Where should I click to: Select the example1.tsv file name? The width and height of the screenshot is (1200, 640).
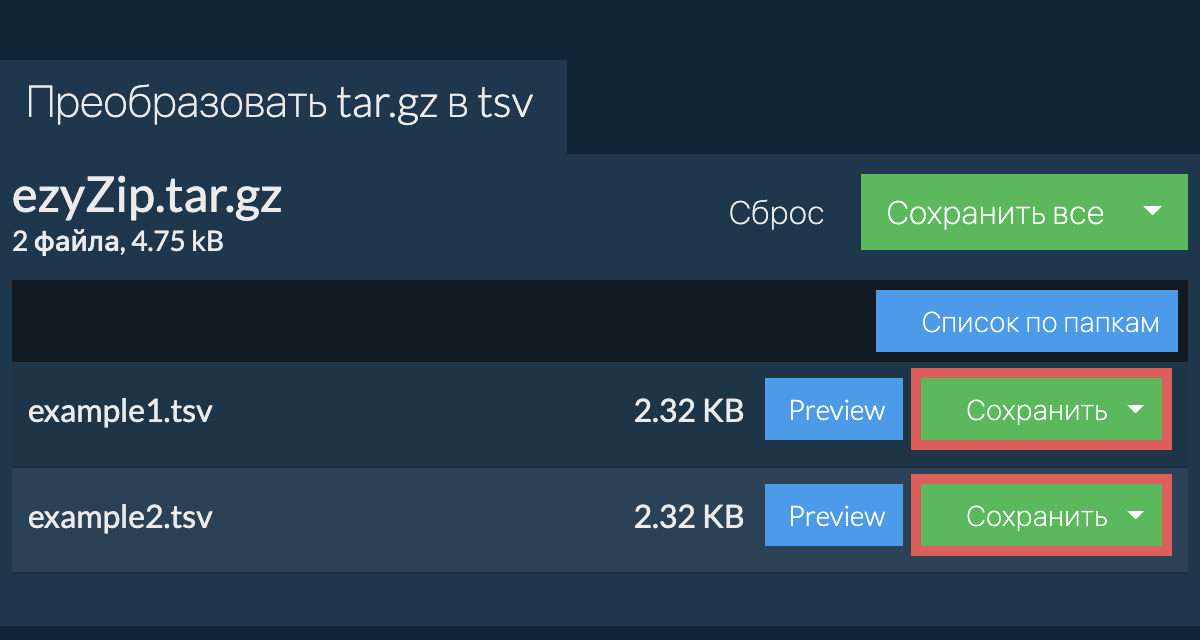click(x=120, y=411)
